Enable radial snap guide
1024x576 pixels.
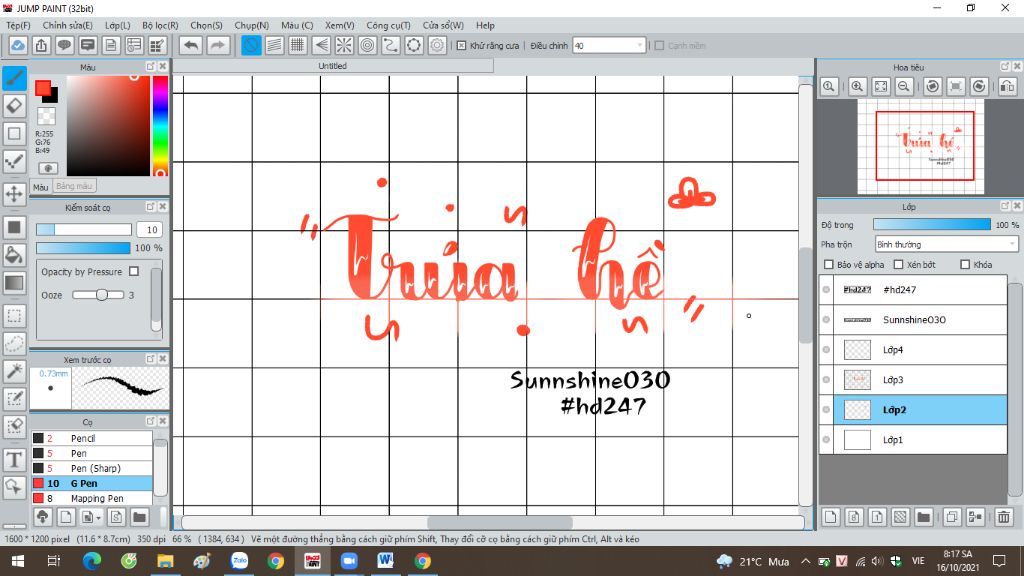[x=344, y=45]
